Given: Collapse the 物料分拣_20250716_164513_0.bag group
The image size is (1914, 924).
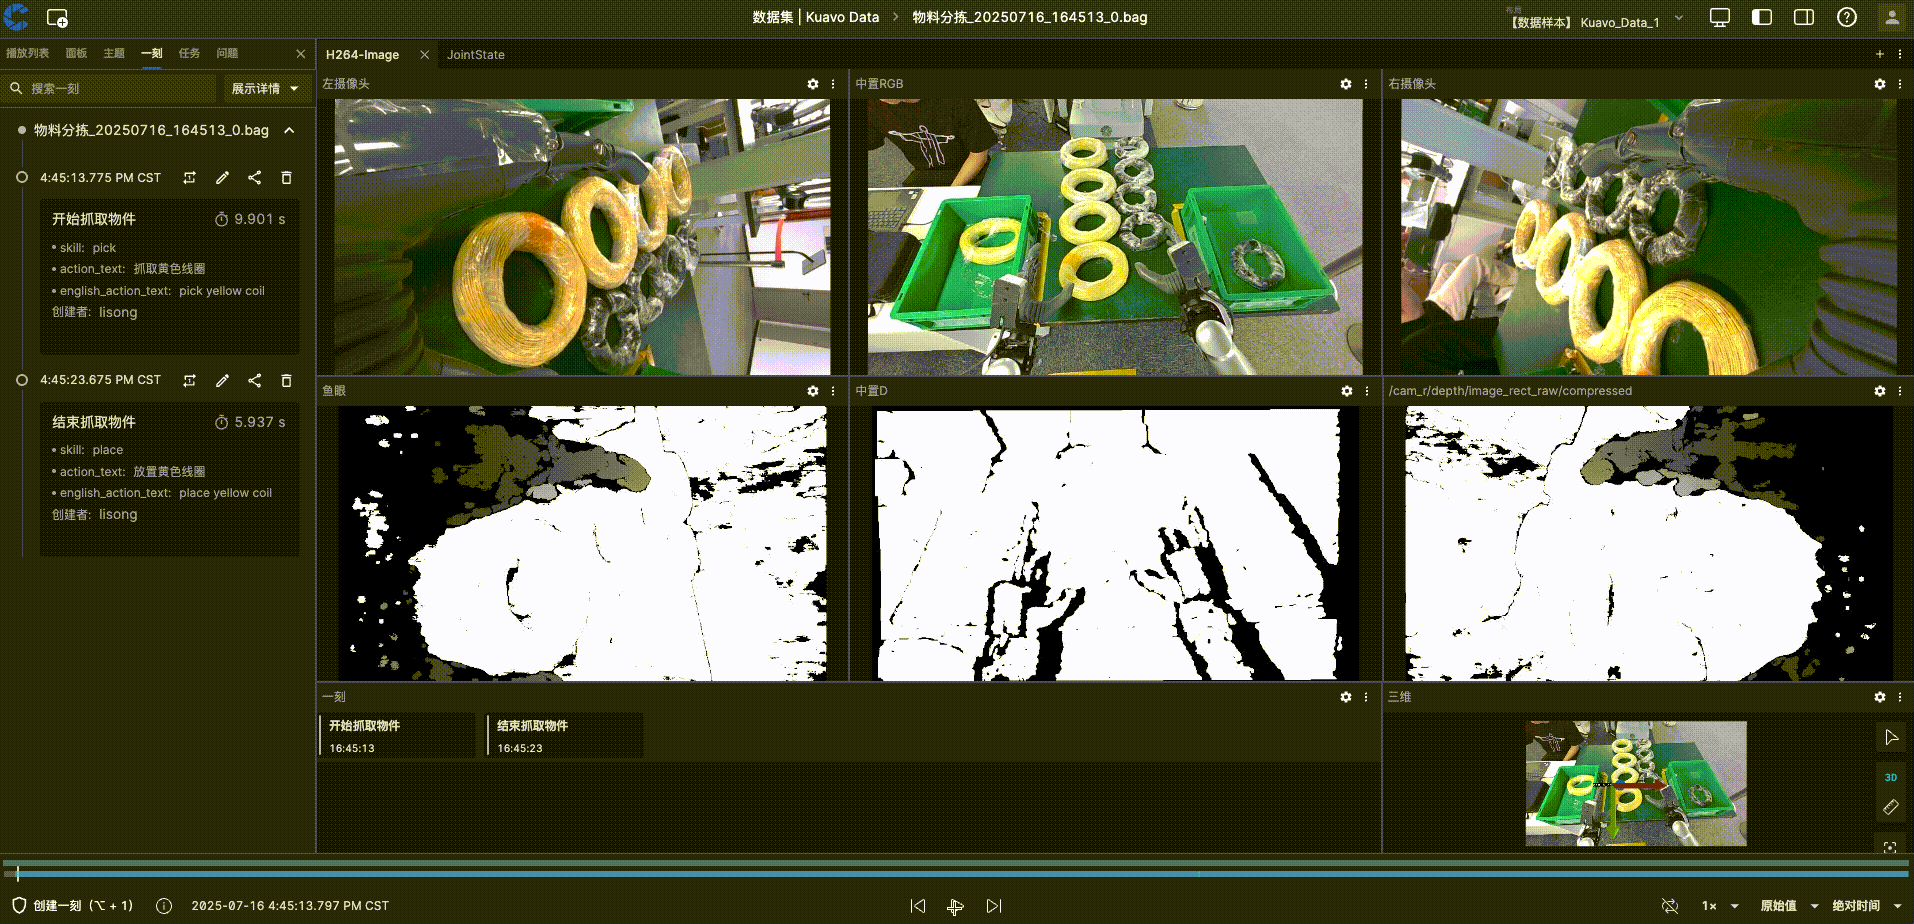Looking at the screenshot, I should pos(289,130).
